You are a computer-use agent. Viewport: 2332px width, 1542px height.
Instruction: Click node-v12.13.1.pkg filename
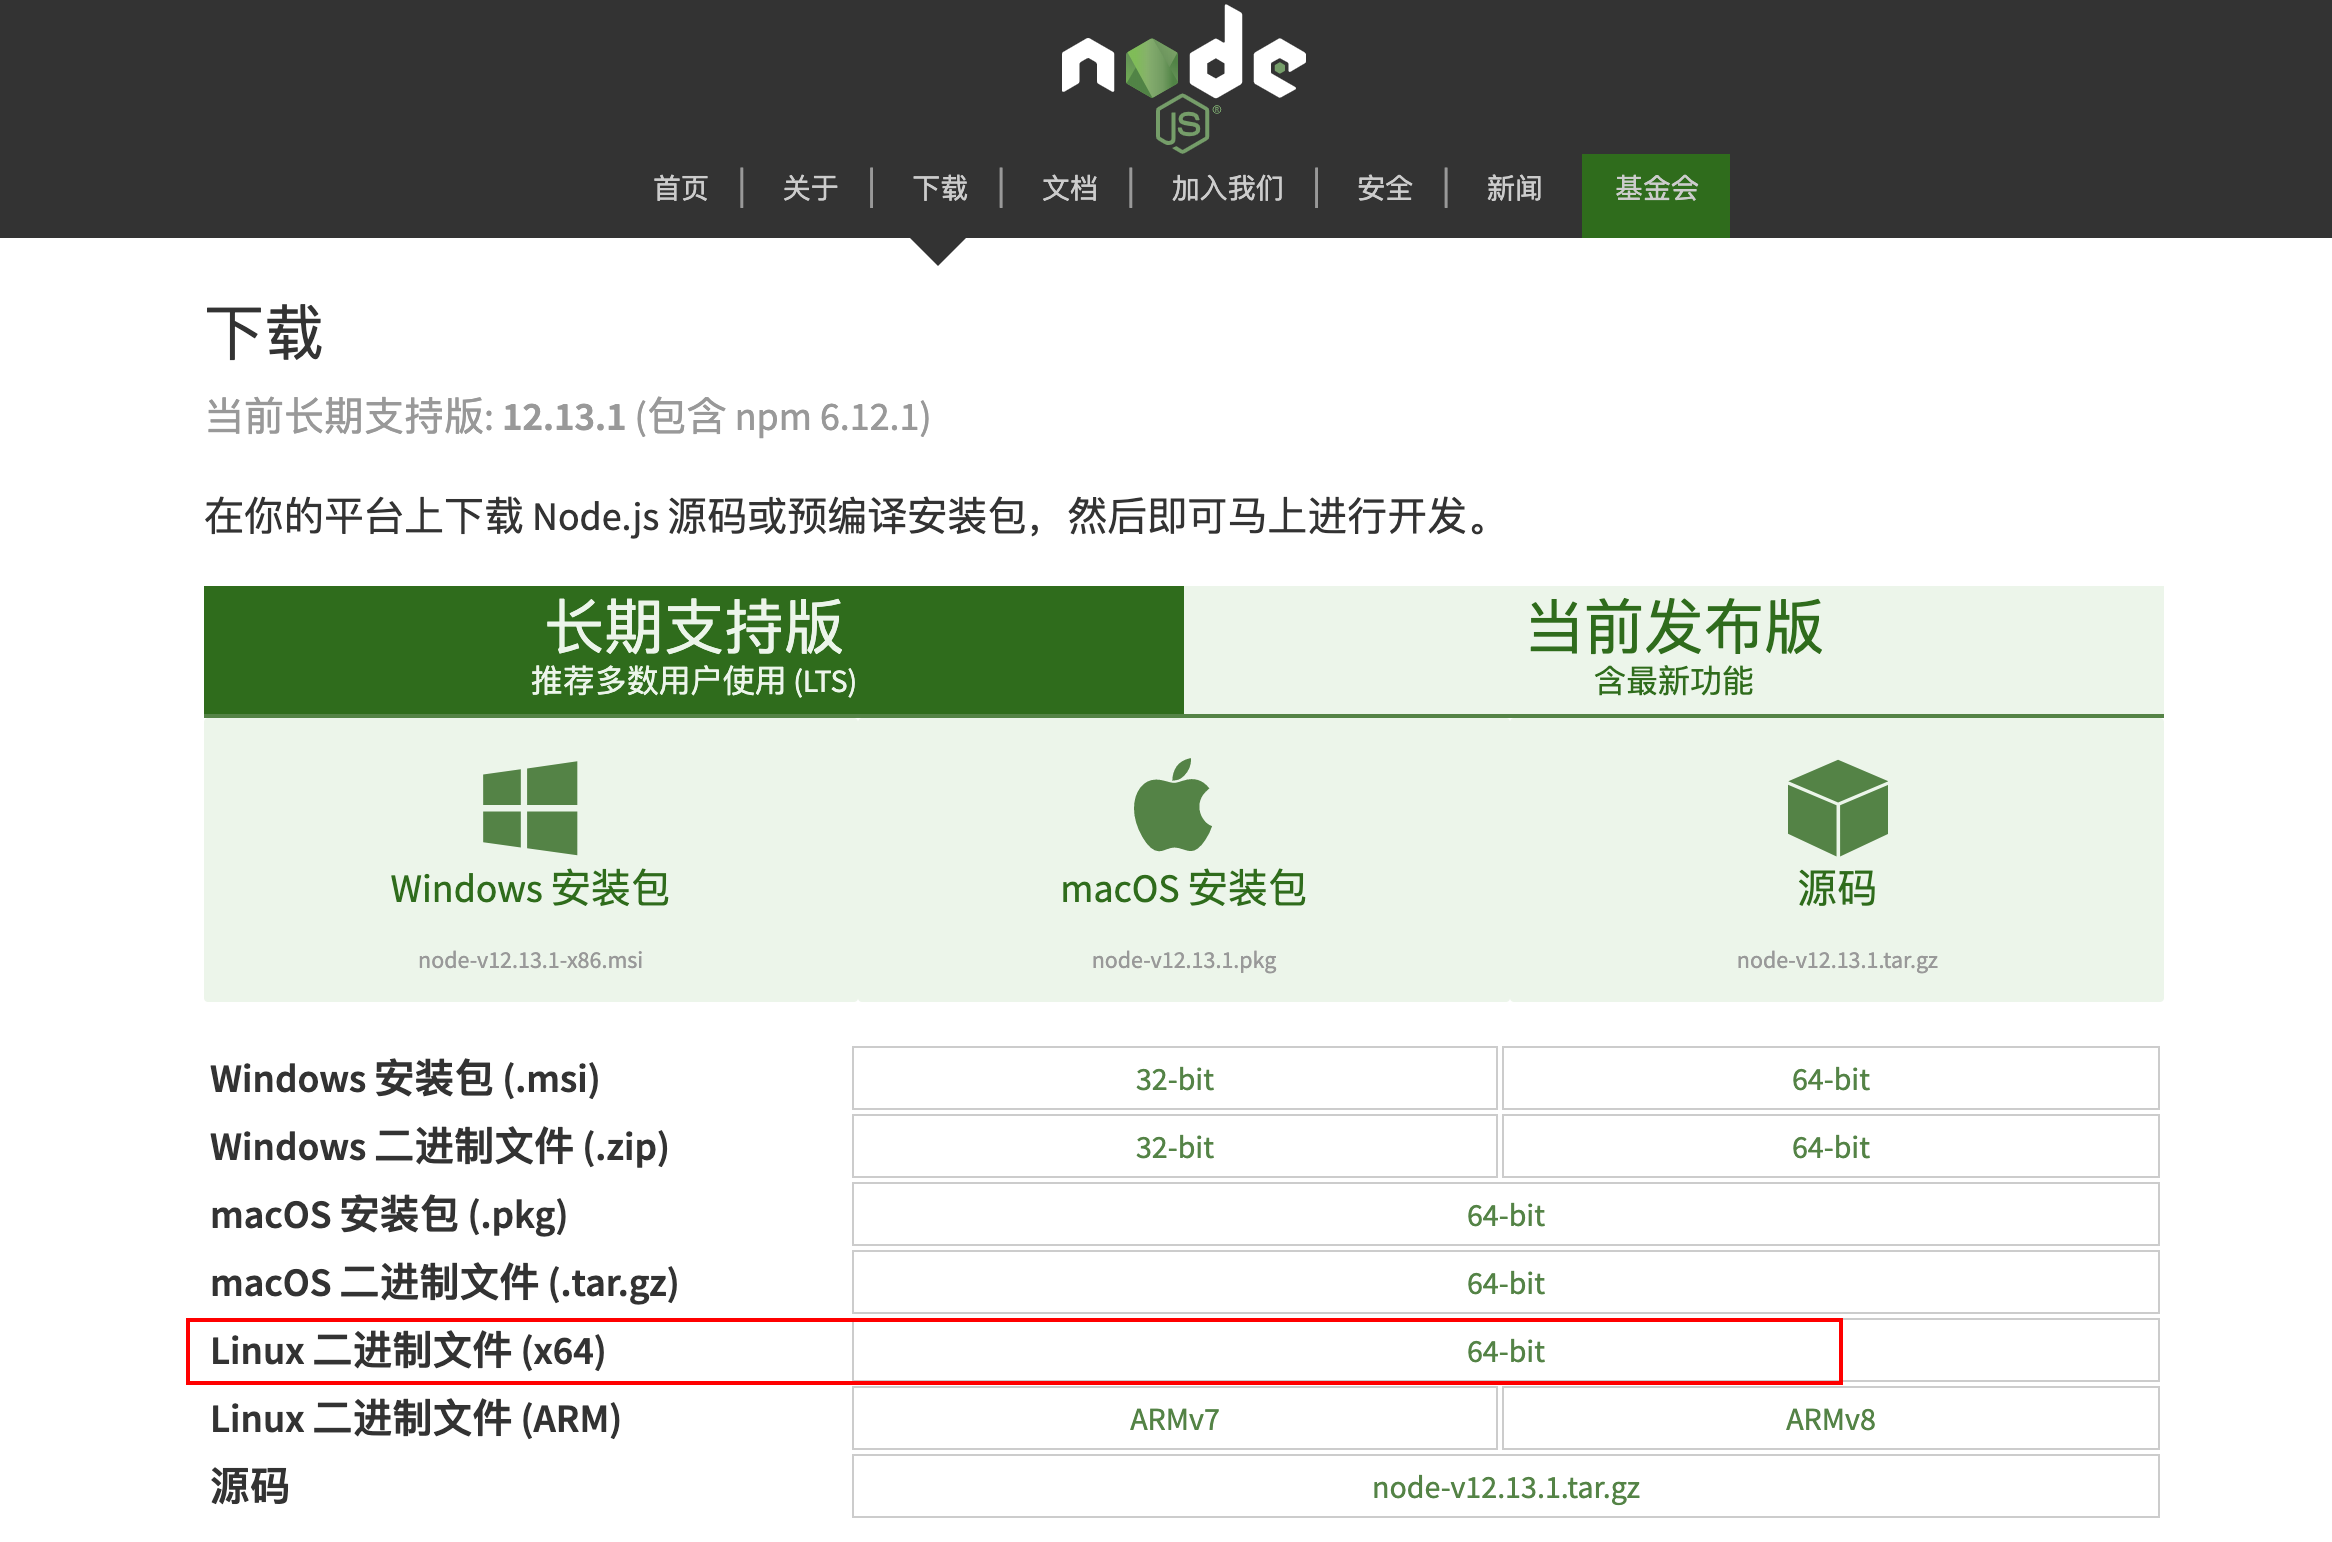(x=1184, y=960)
